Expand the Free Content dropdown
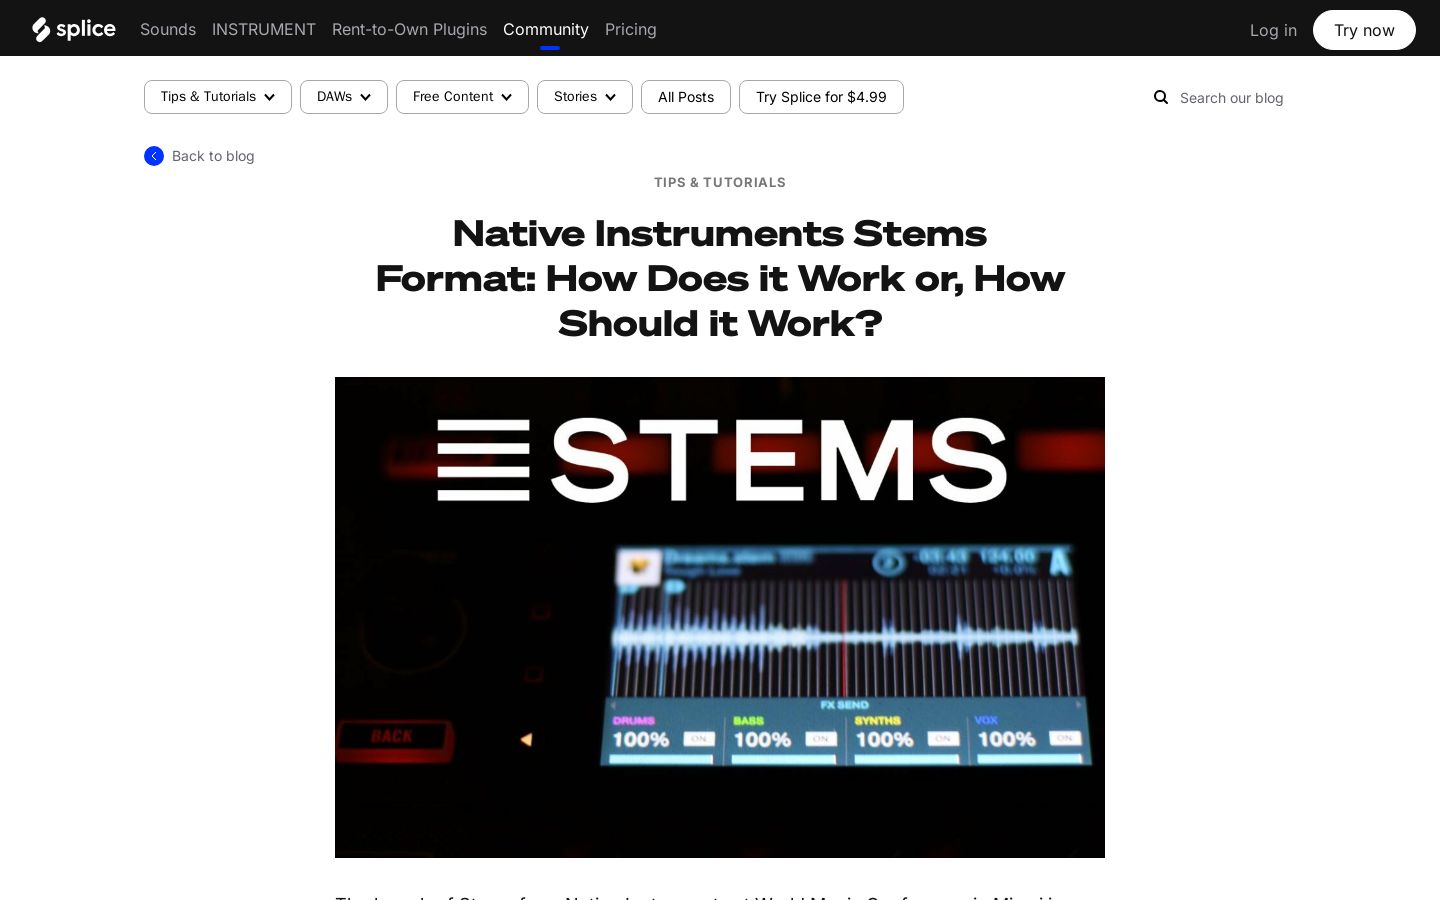Image resolution: width=1440 pixels, height=900 pixels. pos(462,97)
